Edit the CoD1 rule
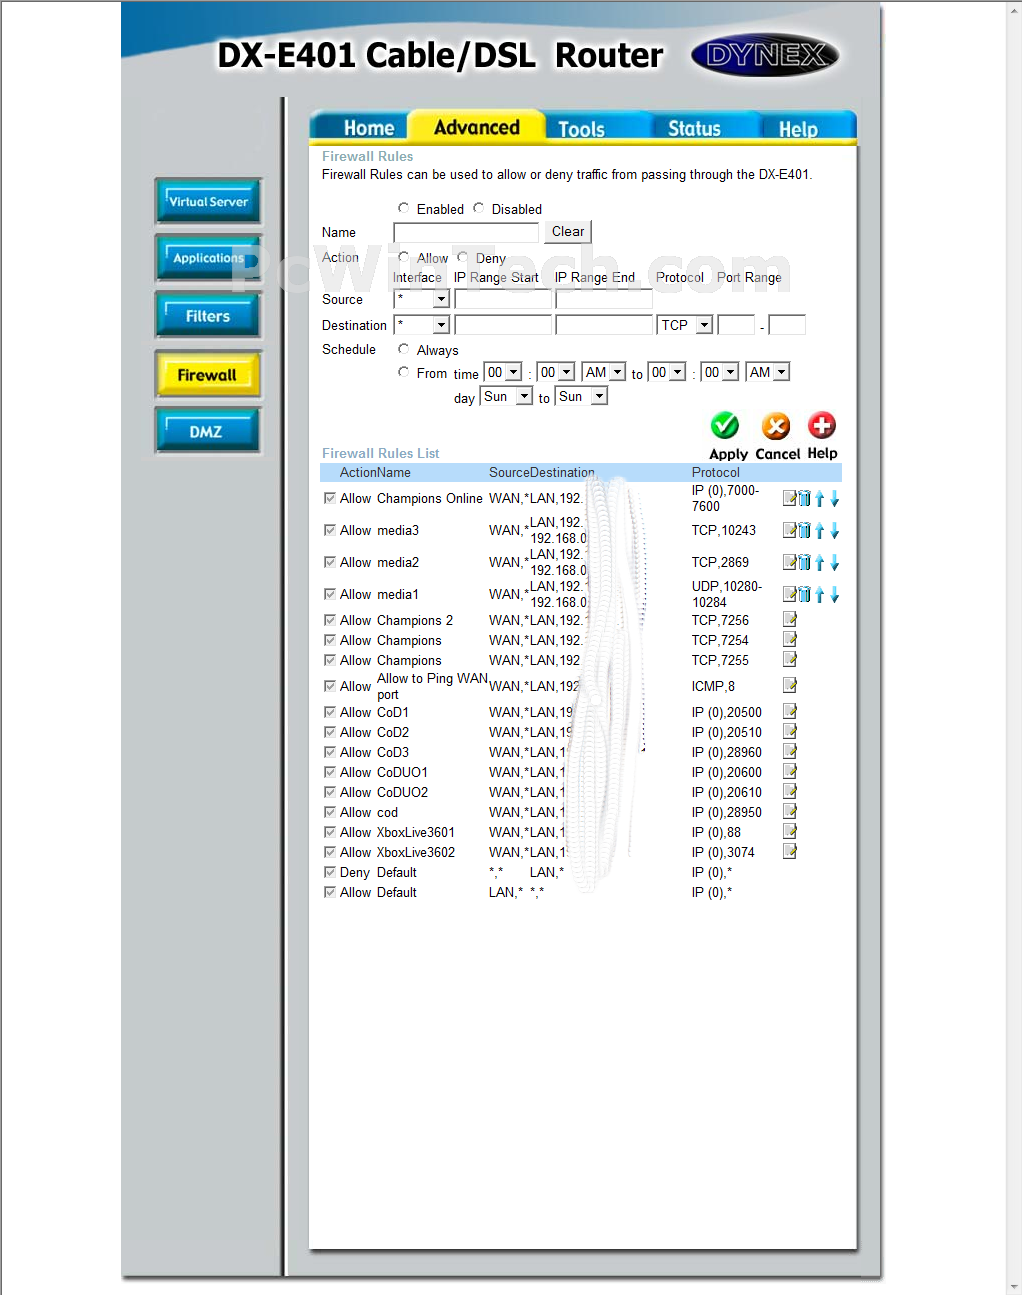Viewport: 1022px width, 1295px height. (790, 711)
